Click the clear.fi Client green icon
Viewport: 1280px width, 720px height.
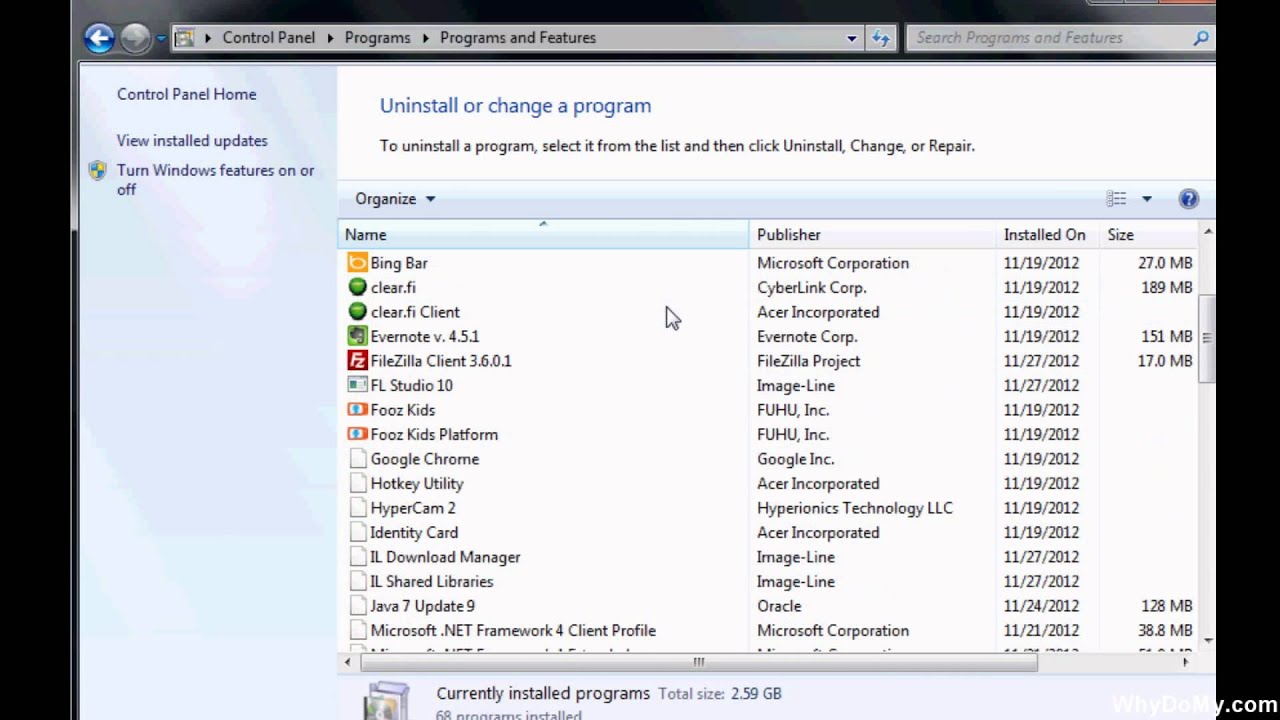click(x=357, y=312)
